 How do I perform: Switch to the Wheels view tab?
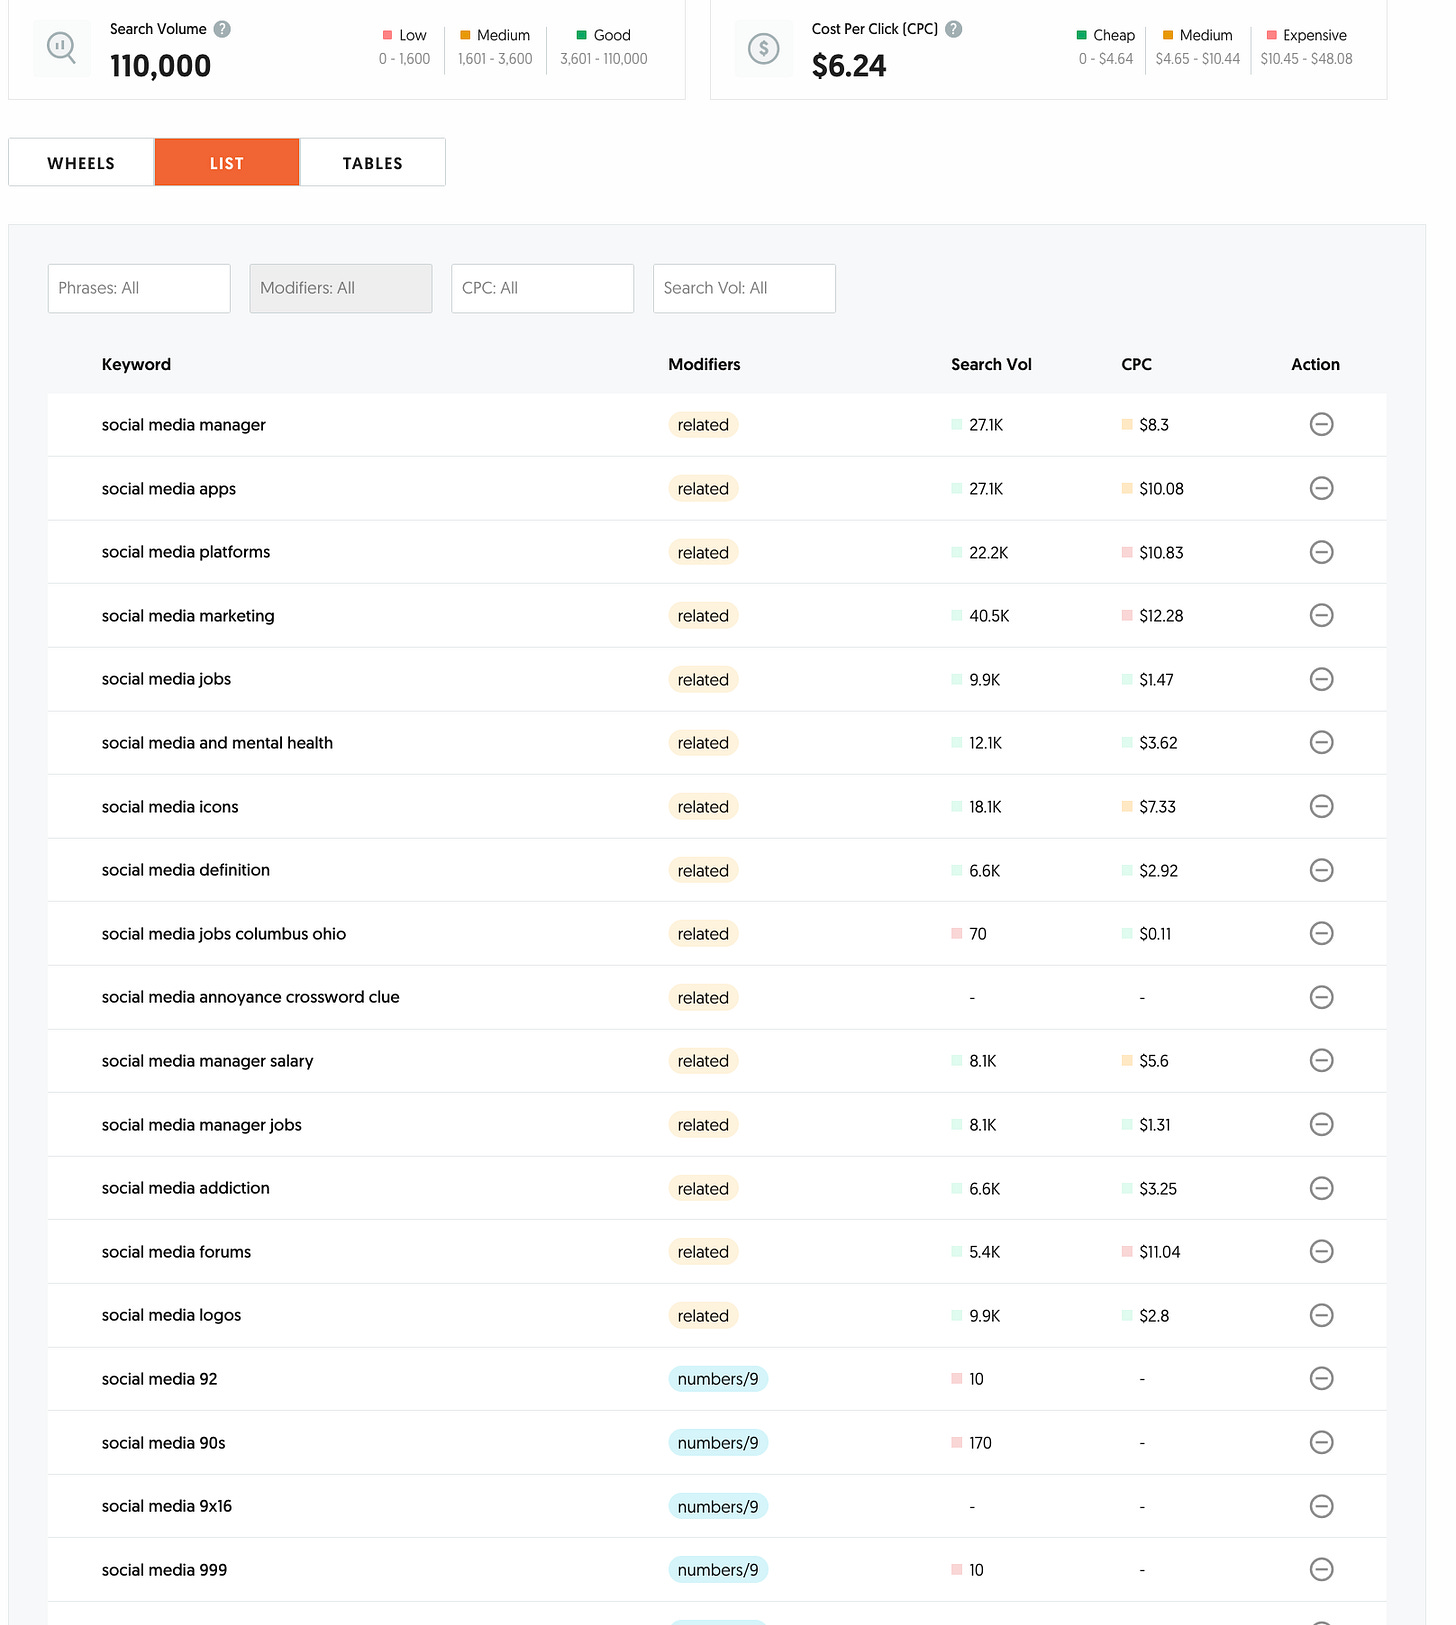point(81,162)
